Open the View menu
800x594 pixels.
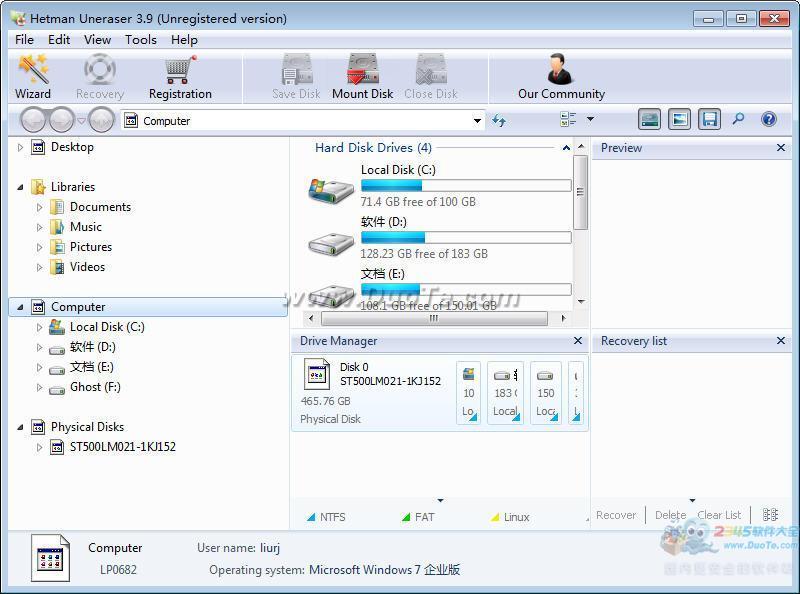(x=97, y=40)
